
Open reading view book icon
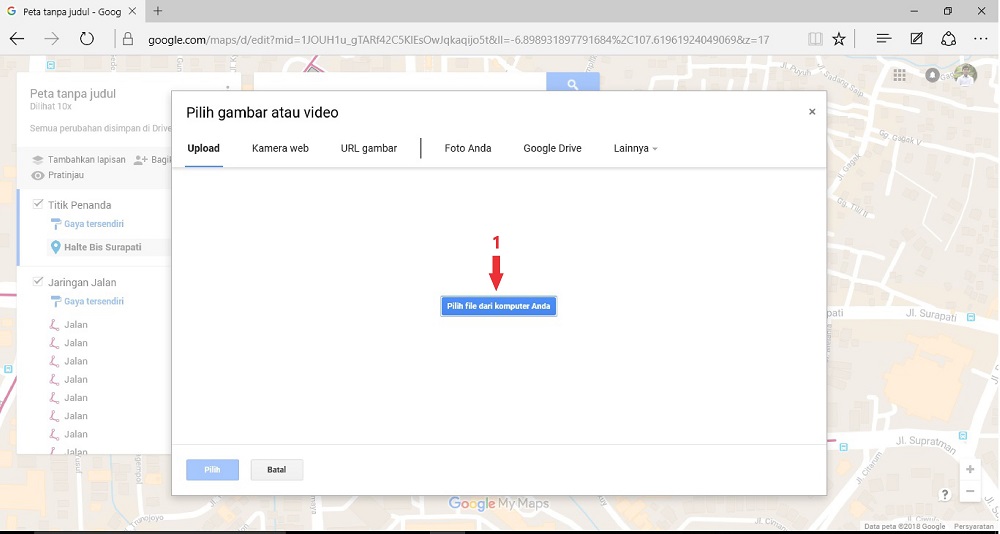[x=814, y=39]
